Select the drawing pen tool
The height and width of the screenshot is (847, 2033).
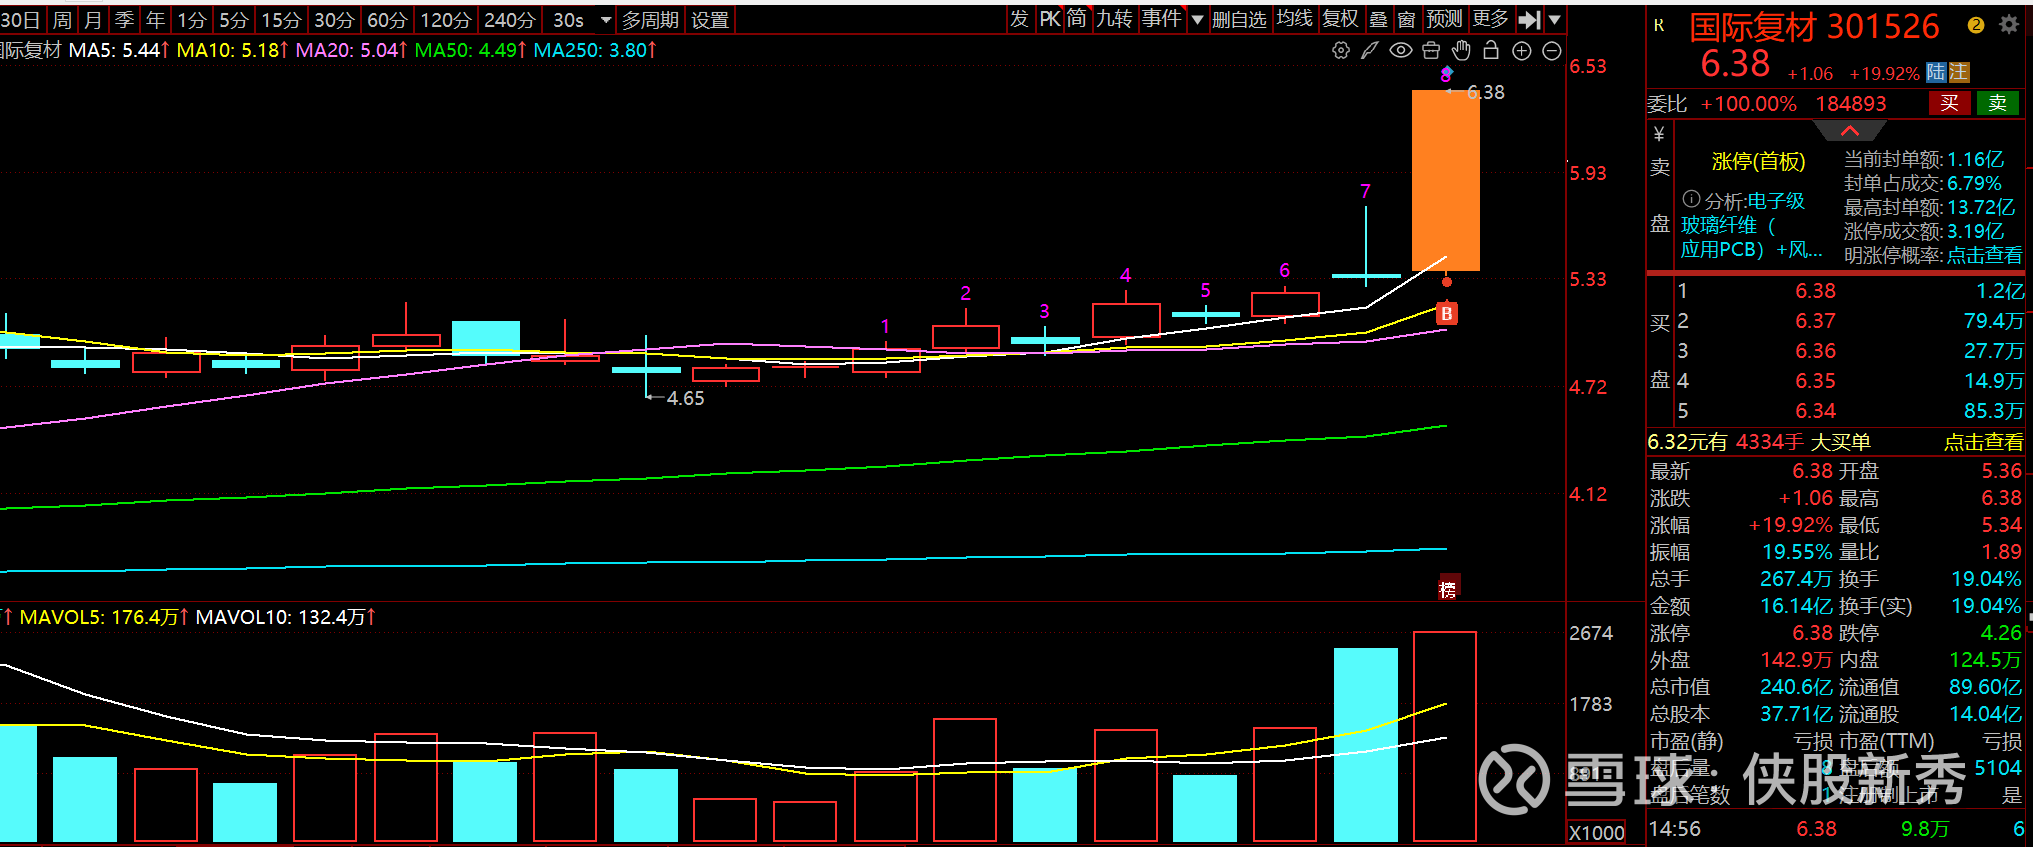[x=1370, y=50]
